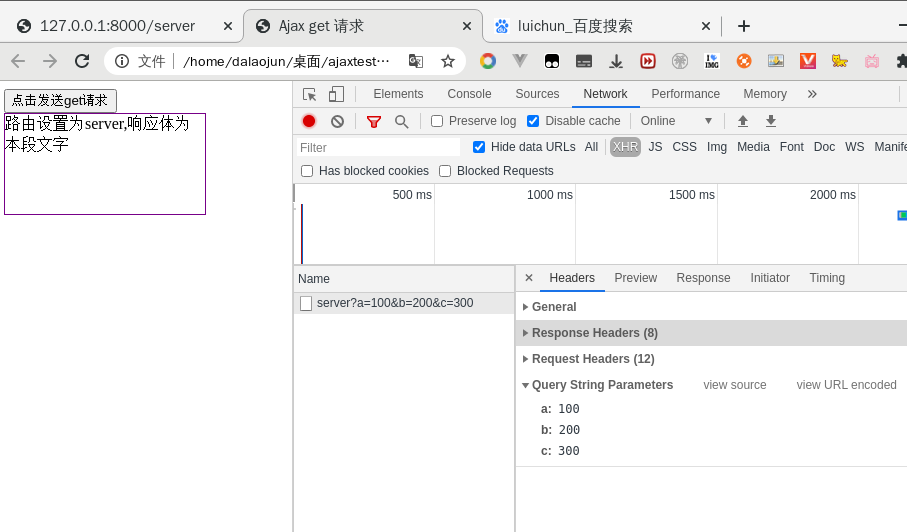Toggle the red filter funnel icon
The height and width of the screenshot is (532, 907).
coord(374,121)
